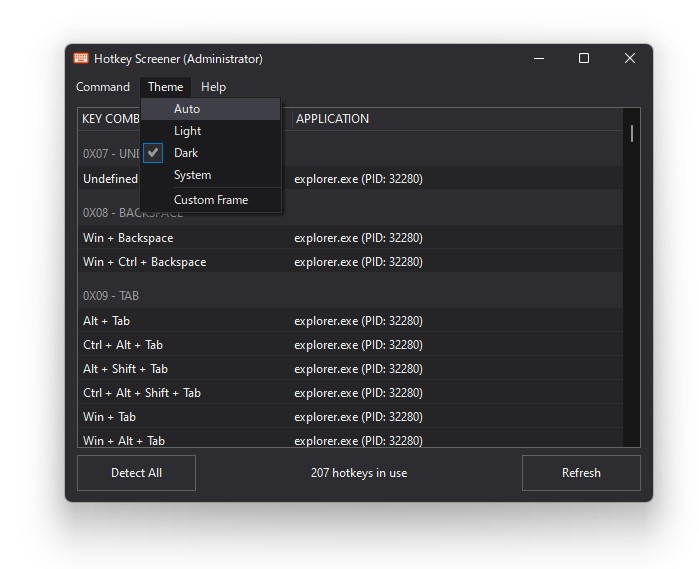699x569 pixels.
Task: Select the System theme option
Action: click(192, 175)
